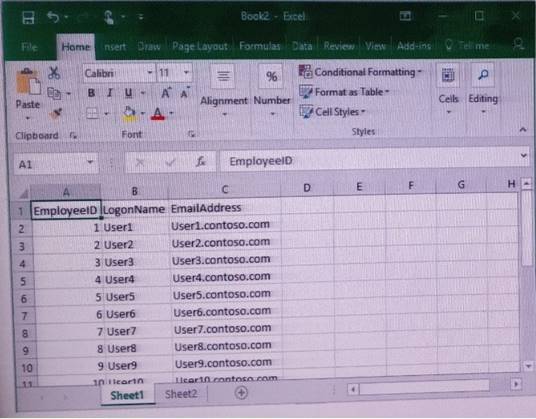This screenshot has width=536, height=419.
Task: Click the Undo arrow icon
Action: [53, 16]
